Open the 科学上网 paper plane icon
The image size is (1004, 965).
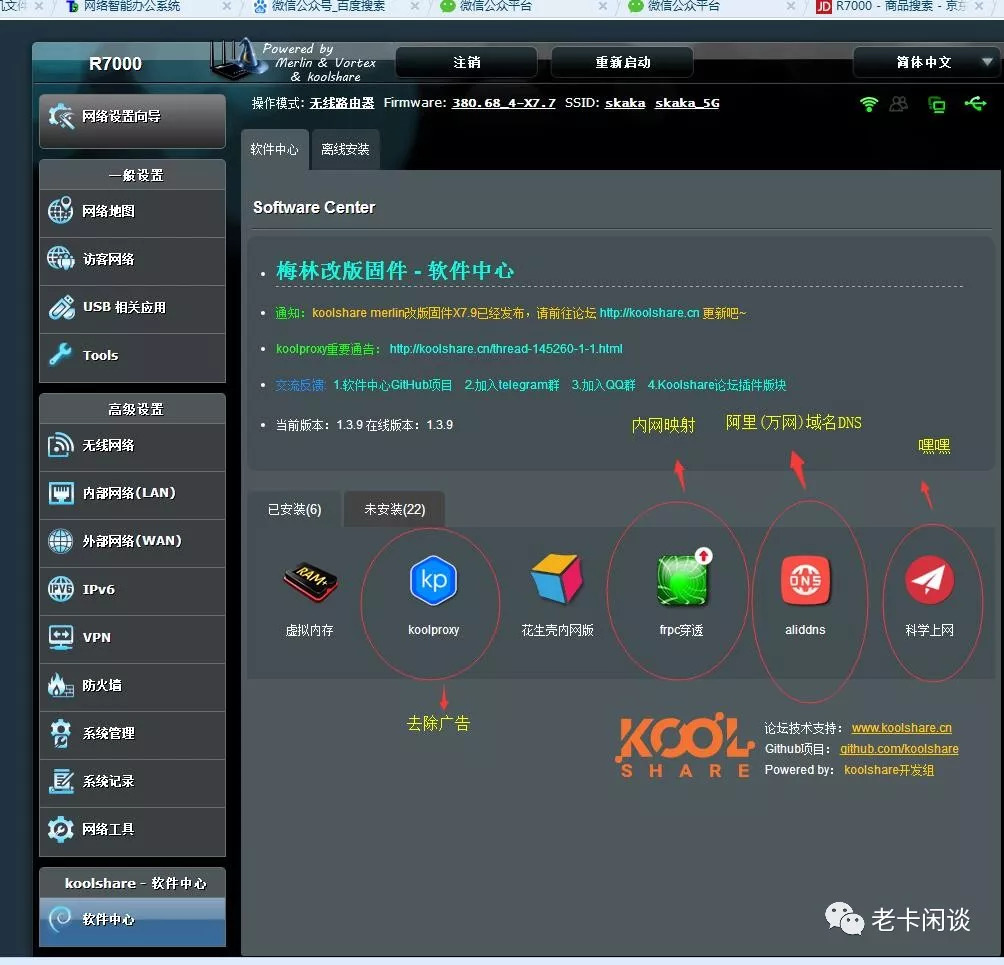tap(929, 580)
